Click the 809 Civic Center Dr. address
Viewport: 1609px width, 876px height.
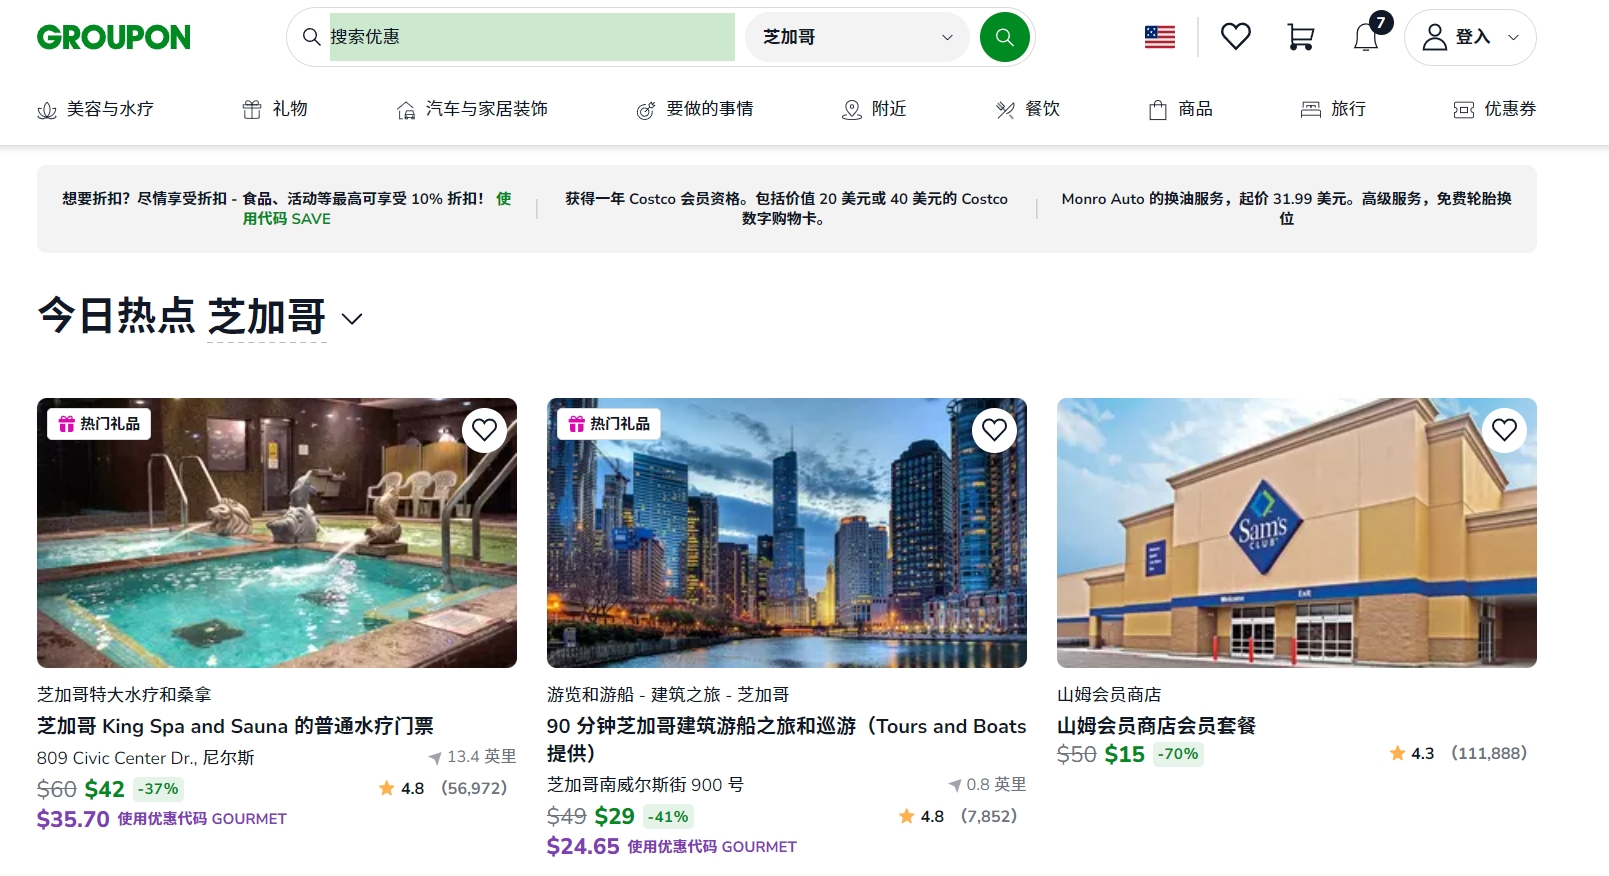point(146,758)
